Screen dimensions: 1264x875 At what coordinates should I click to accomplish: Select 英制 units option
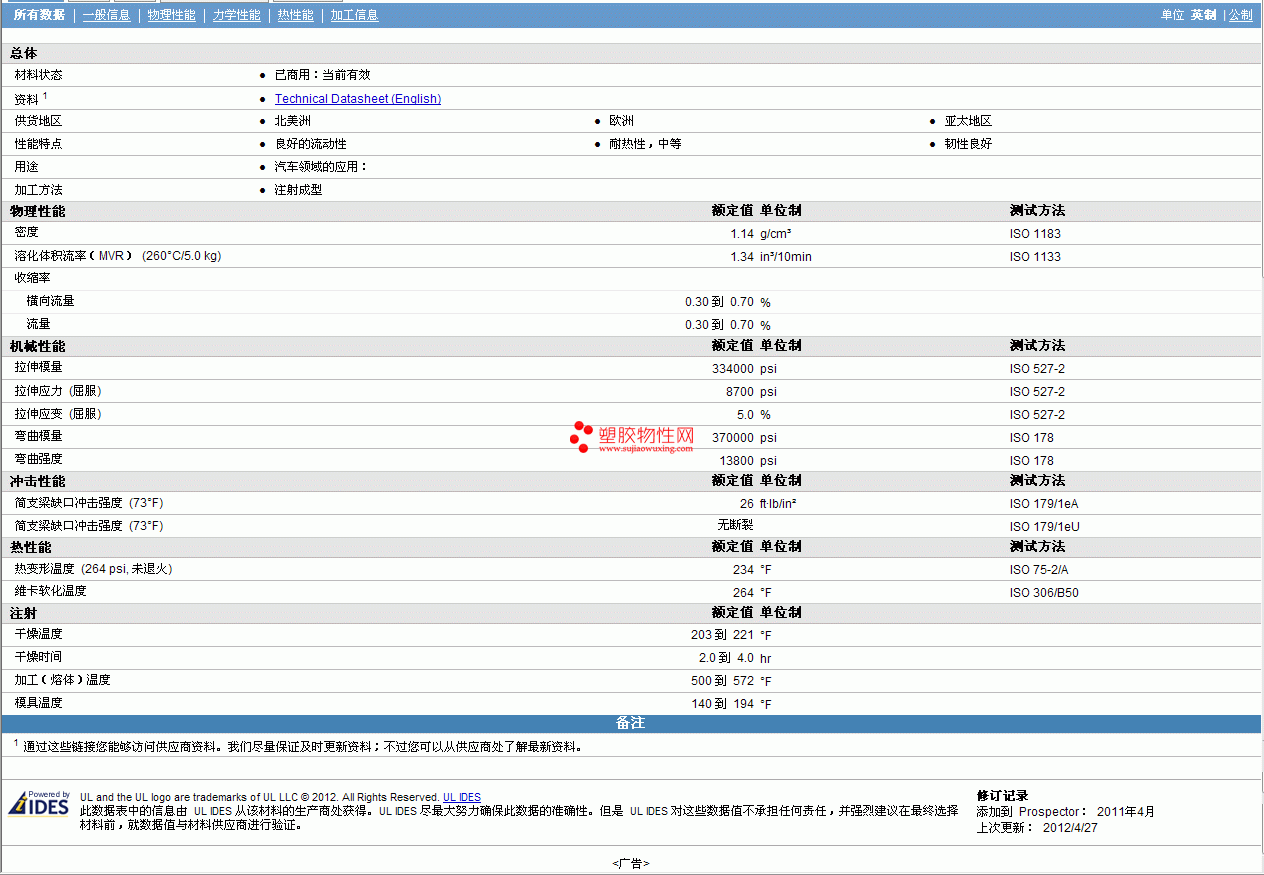tap(1203, 15)
